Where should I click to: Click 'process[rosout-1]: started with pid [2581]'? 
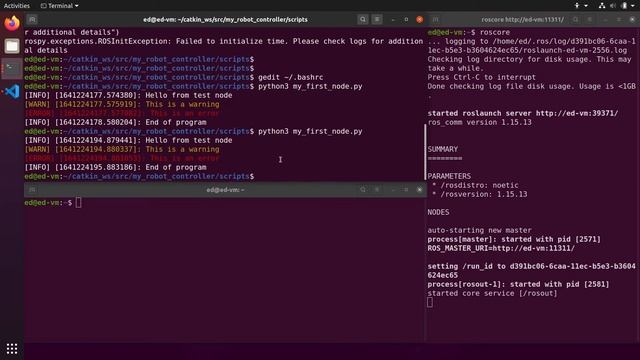518,284
